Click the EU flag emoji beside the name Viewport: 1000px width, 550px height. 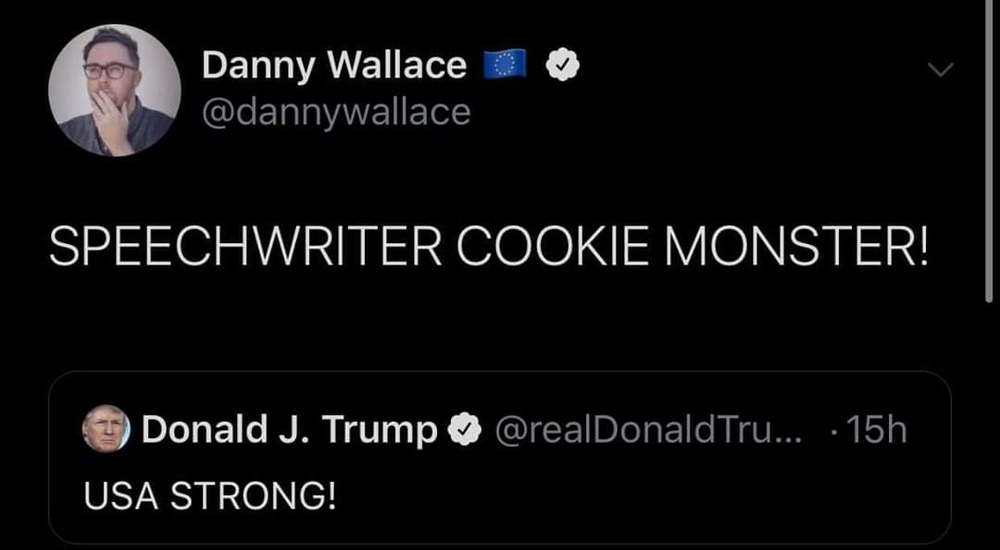pyautogui.click(x=504, y=66)
